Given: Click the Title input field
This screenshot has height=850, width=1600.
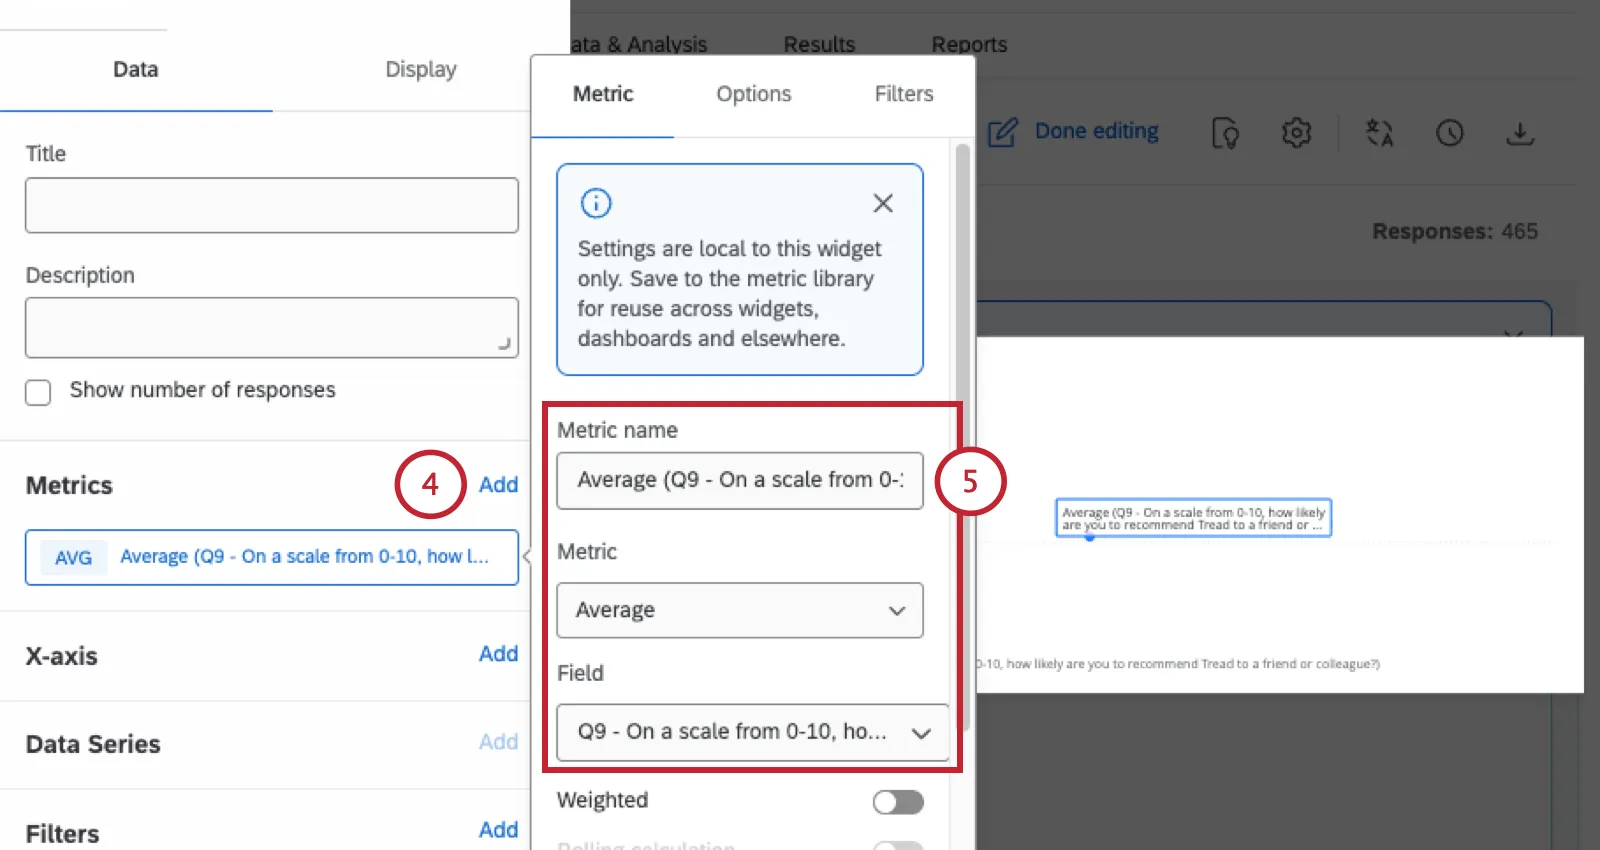Looking at the screenshot, I should [x=272, y=205].
